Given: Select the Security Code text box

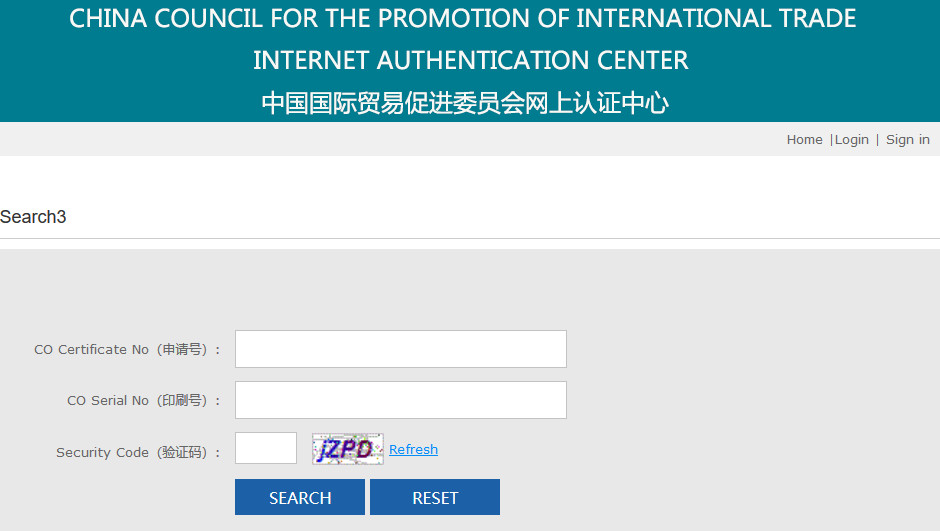Looking at the screenshot, I should tap(266, 448).
